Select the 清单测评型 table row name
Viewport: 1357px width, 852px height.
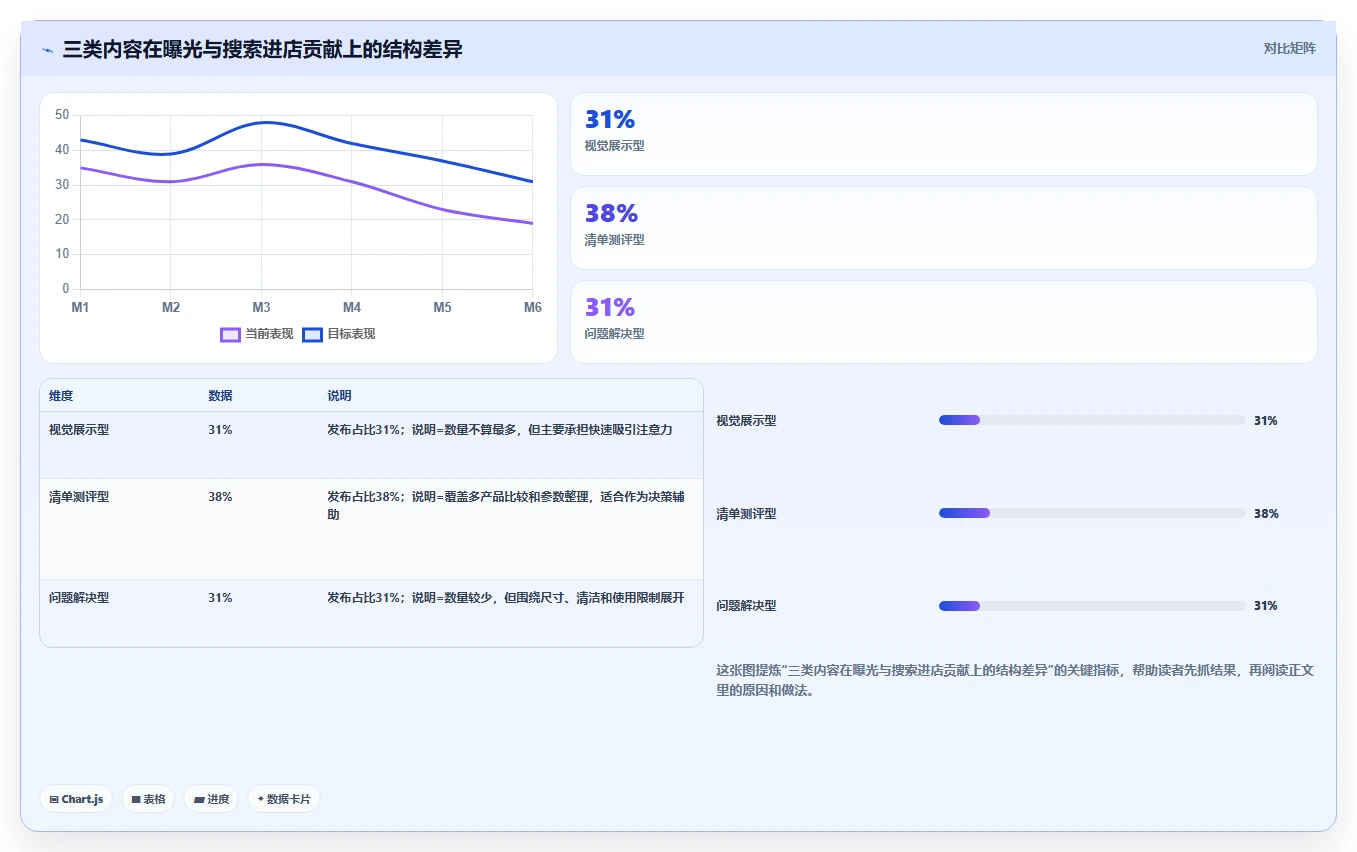79,497
